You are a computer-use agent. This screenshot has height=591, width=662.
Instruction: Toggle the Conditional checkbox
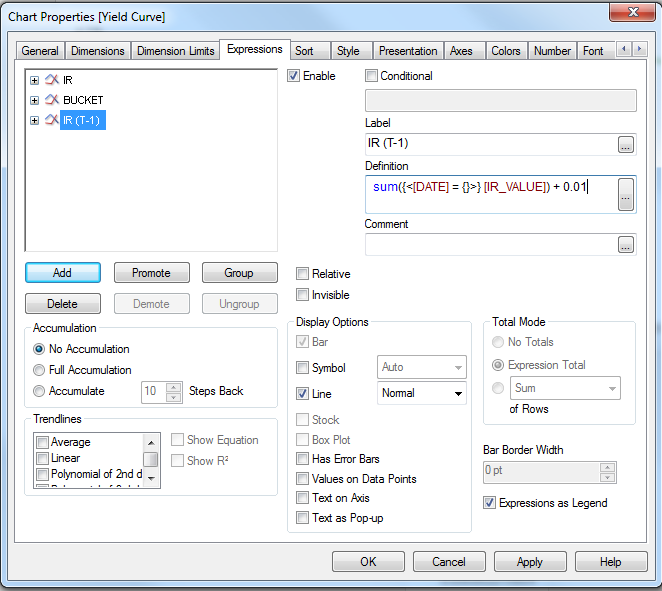click(x=371, y=76)
